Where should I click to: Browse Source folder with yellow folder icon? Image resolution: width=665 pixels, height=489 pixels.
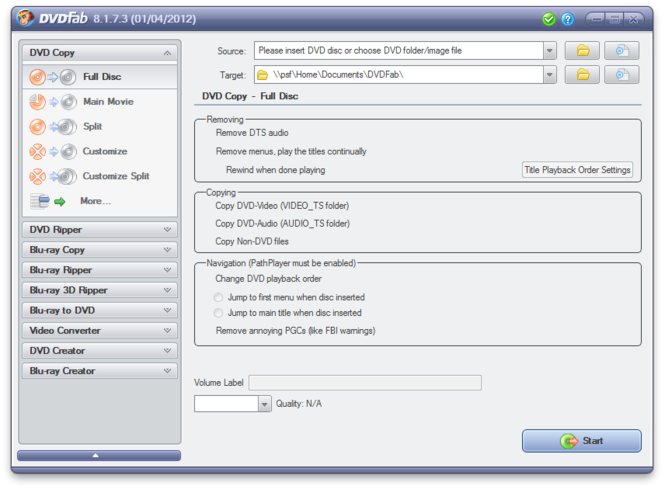[582, 51]
